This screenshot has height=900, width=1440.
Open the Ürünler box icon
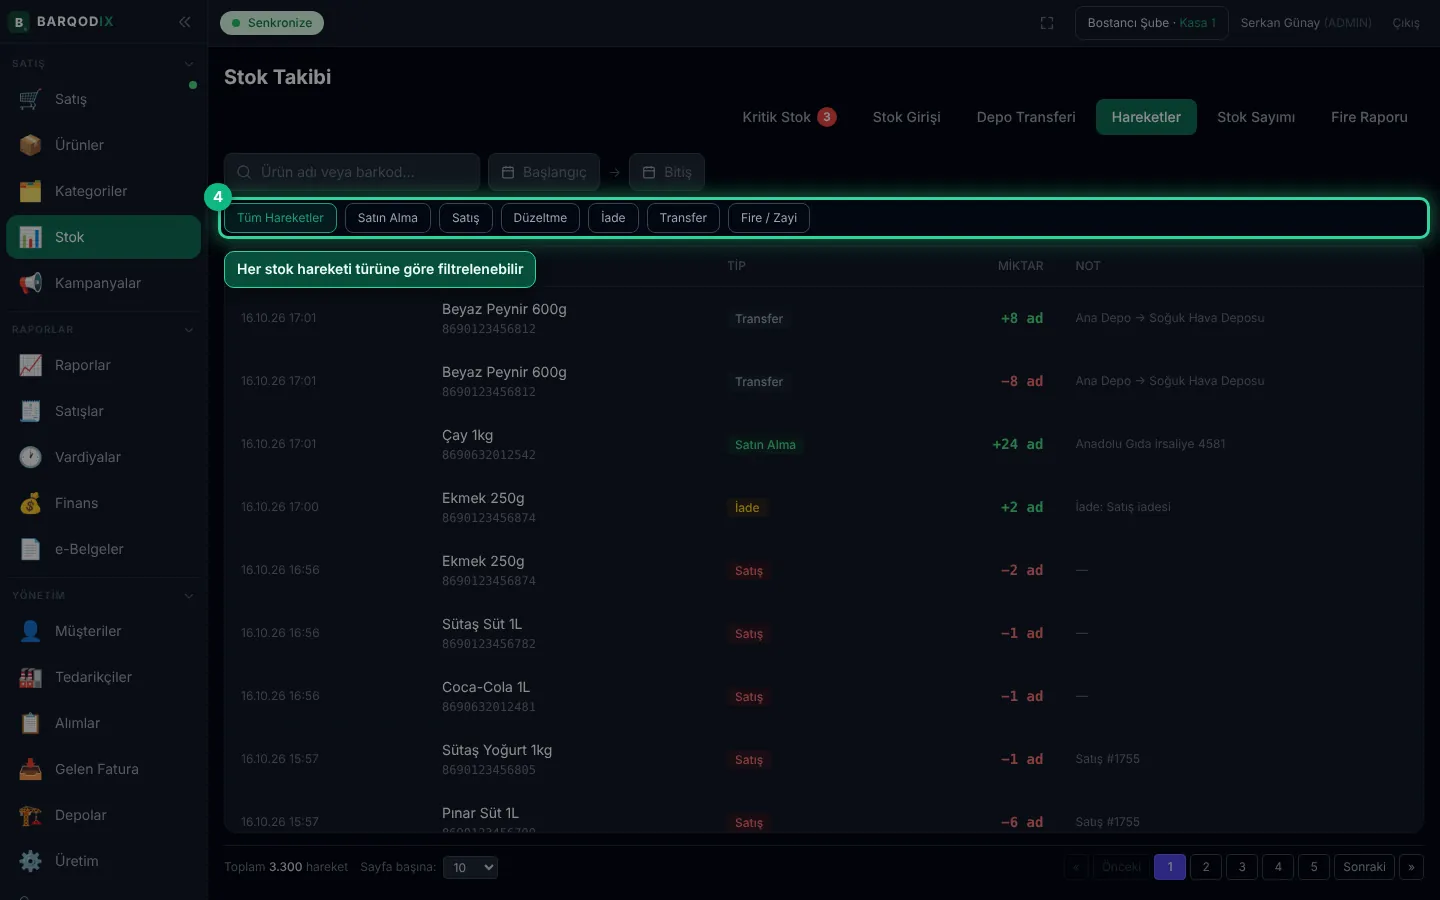[x=30, y=145]
